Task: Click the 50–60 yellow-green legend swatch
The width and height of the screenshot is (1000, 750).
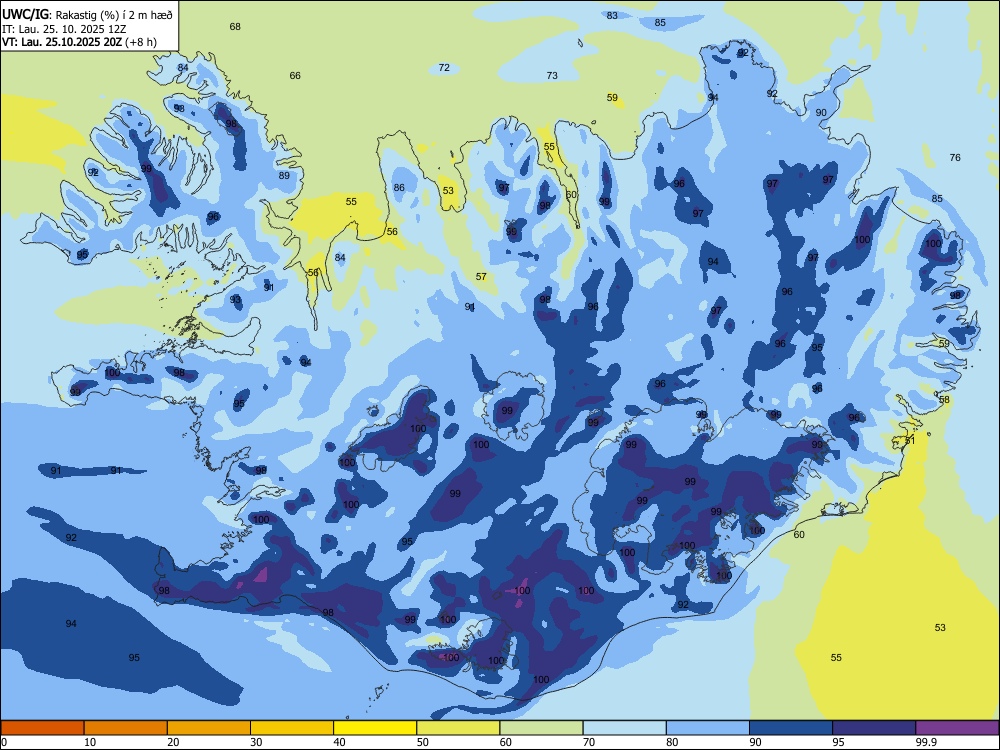Action: pos(458,728)
